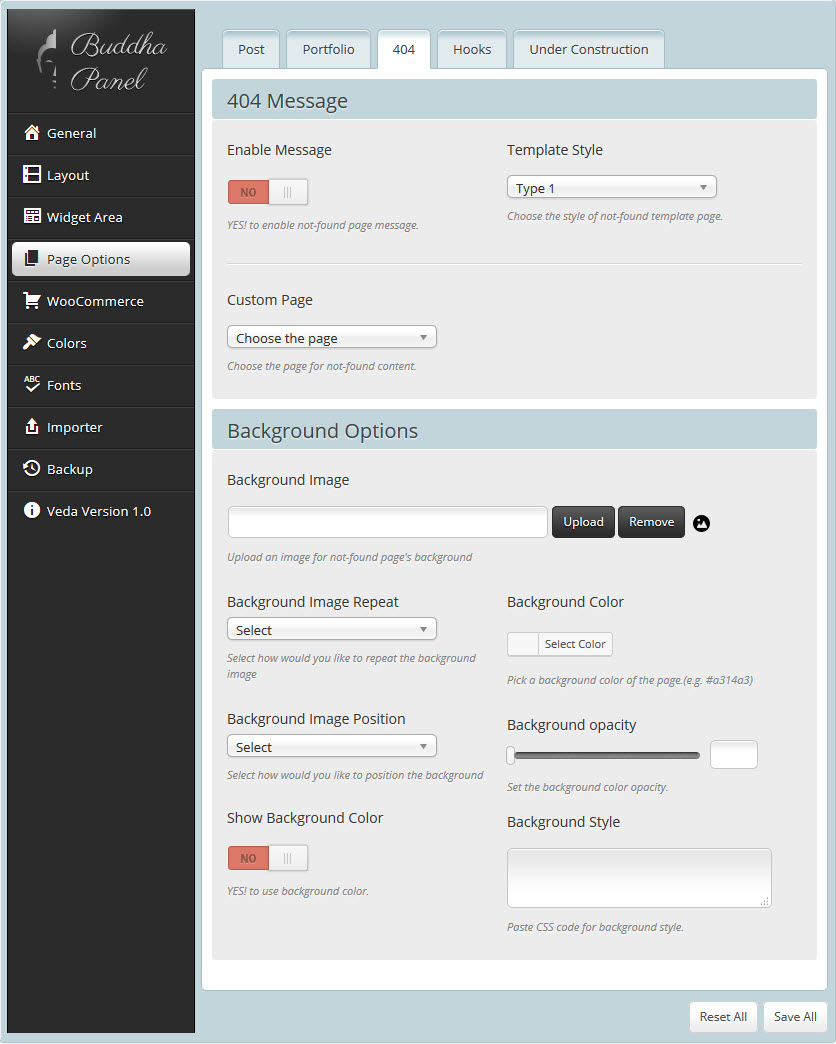Click the image preview icon beside Remove
836x1044 pixels.
[x=701, y=523]
